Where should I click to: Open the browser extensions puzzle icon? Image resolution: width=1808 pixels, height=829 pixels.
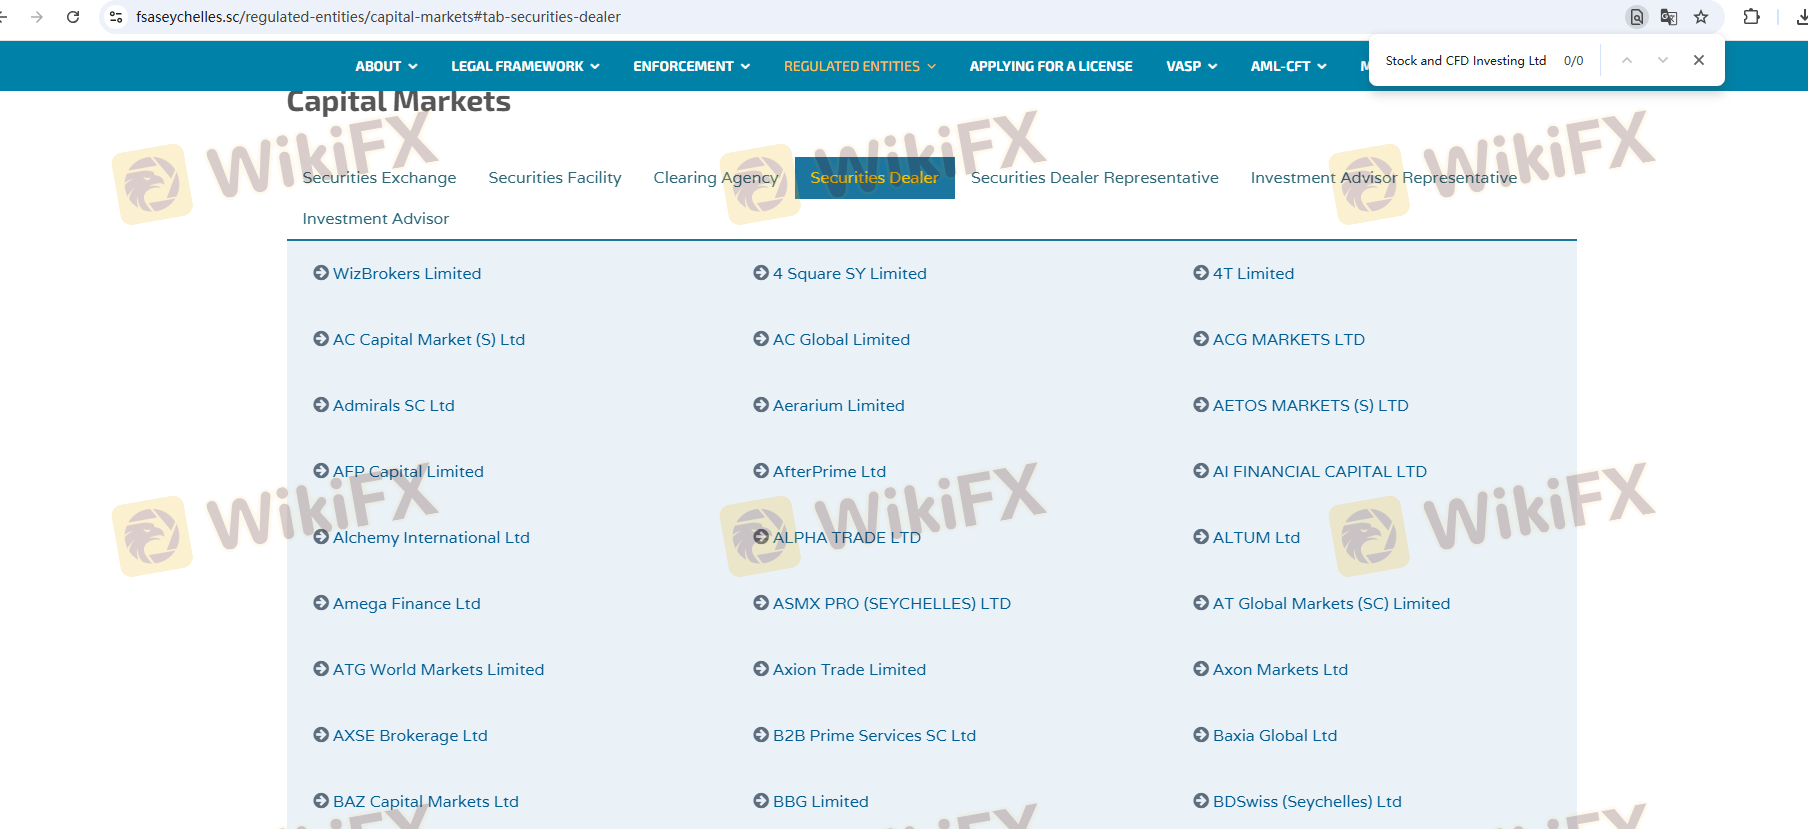[1751, 17]
